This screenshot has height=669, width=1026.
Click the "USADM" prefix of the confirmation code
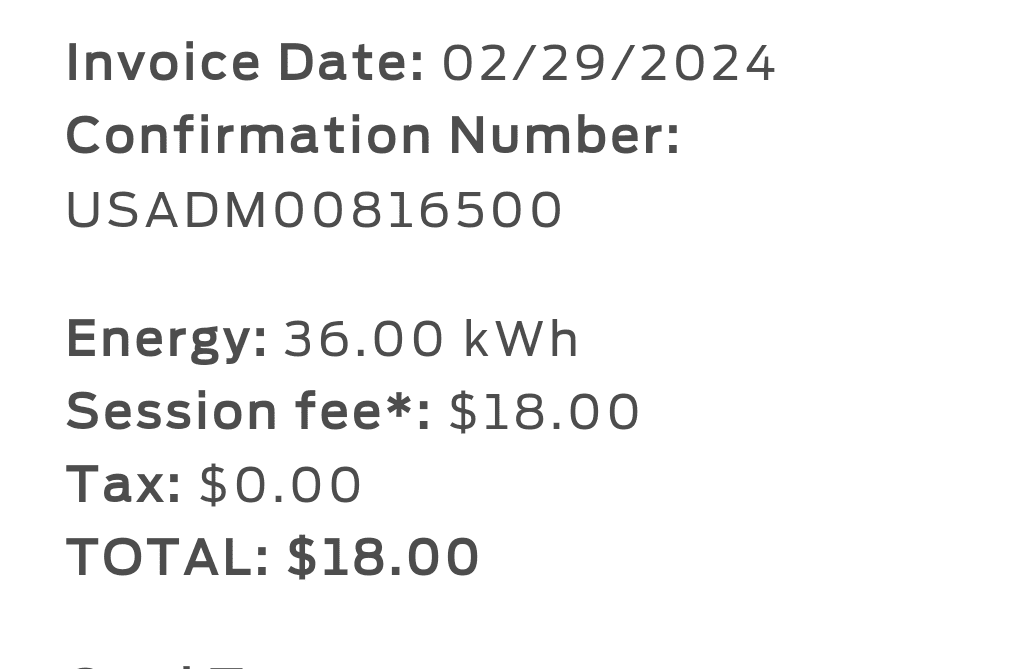click(x=167, y=211)
